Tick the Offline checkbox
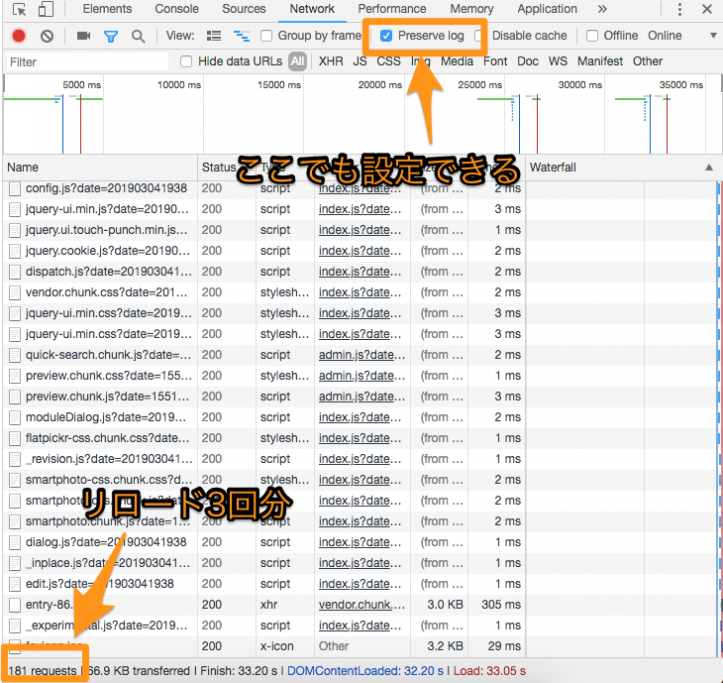 click(592, 36)
